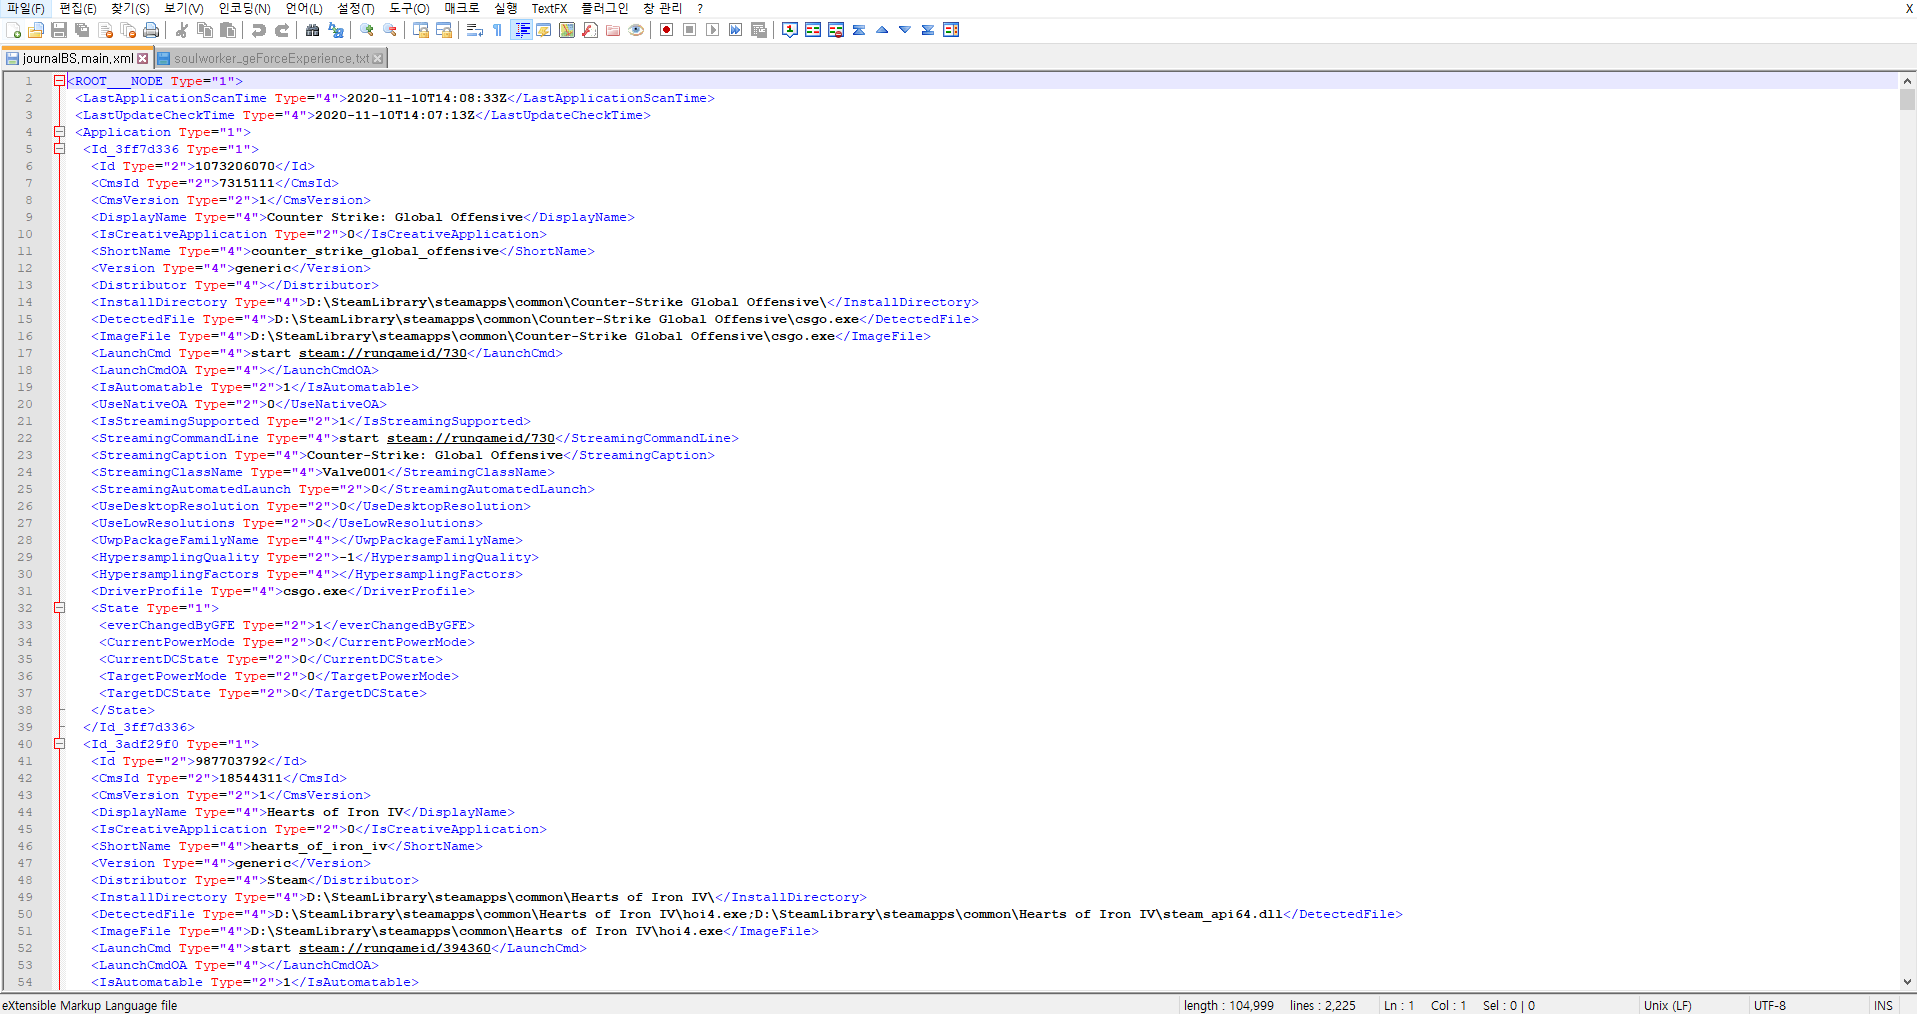The width and height of the screenshot is (1917, 1014).
Task: Open the 찾기(S) Search menu
Action: (130, 8)
